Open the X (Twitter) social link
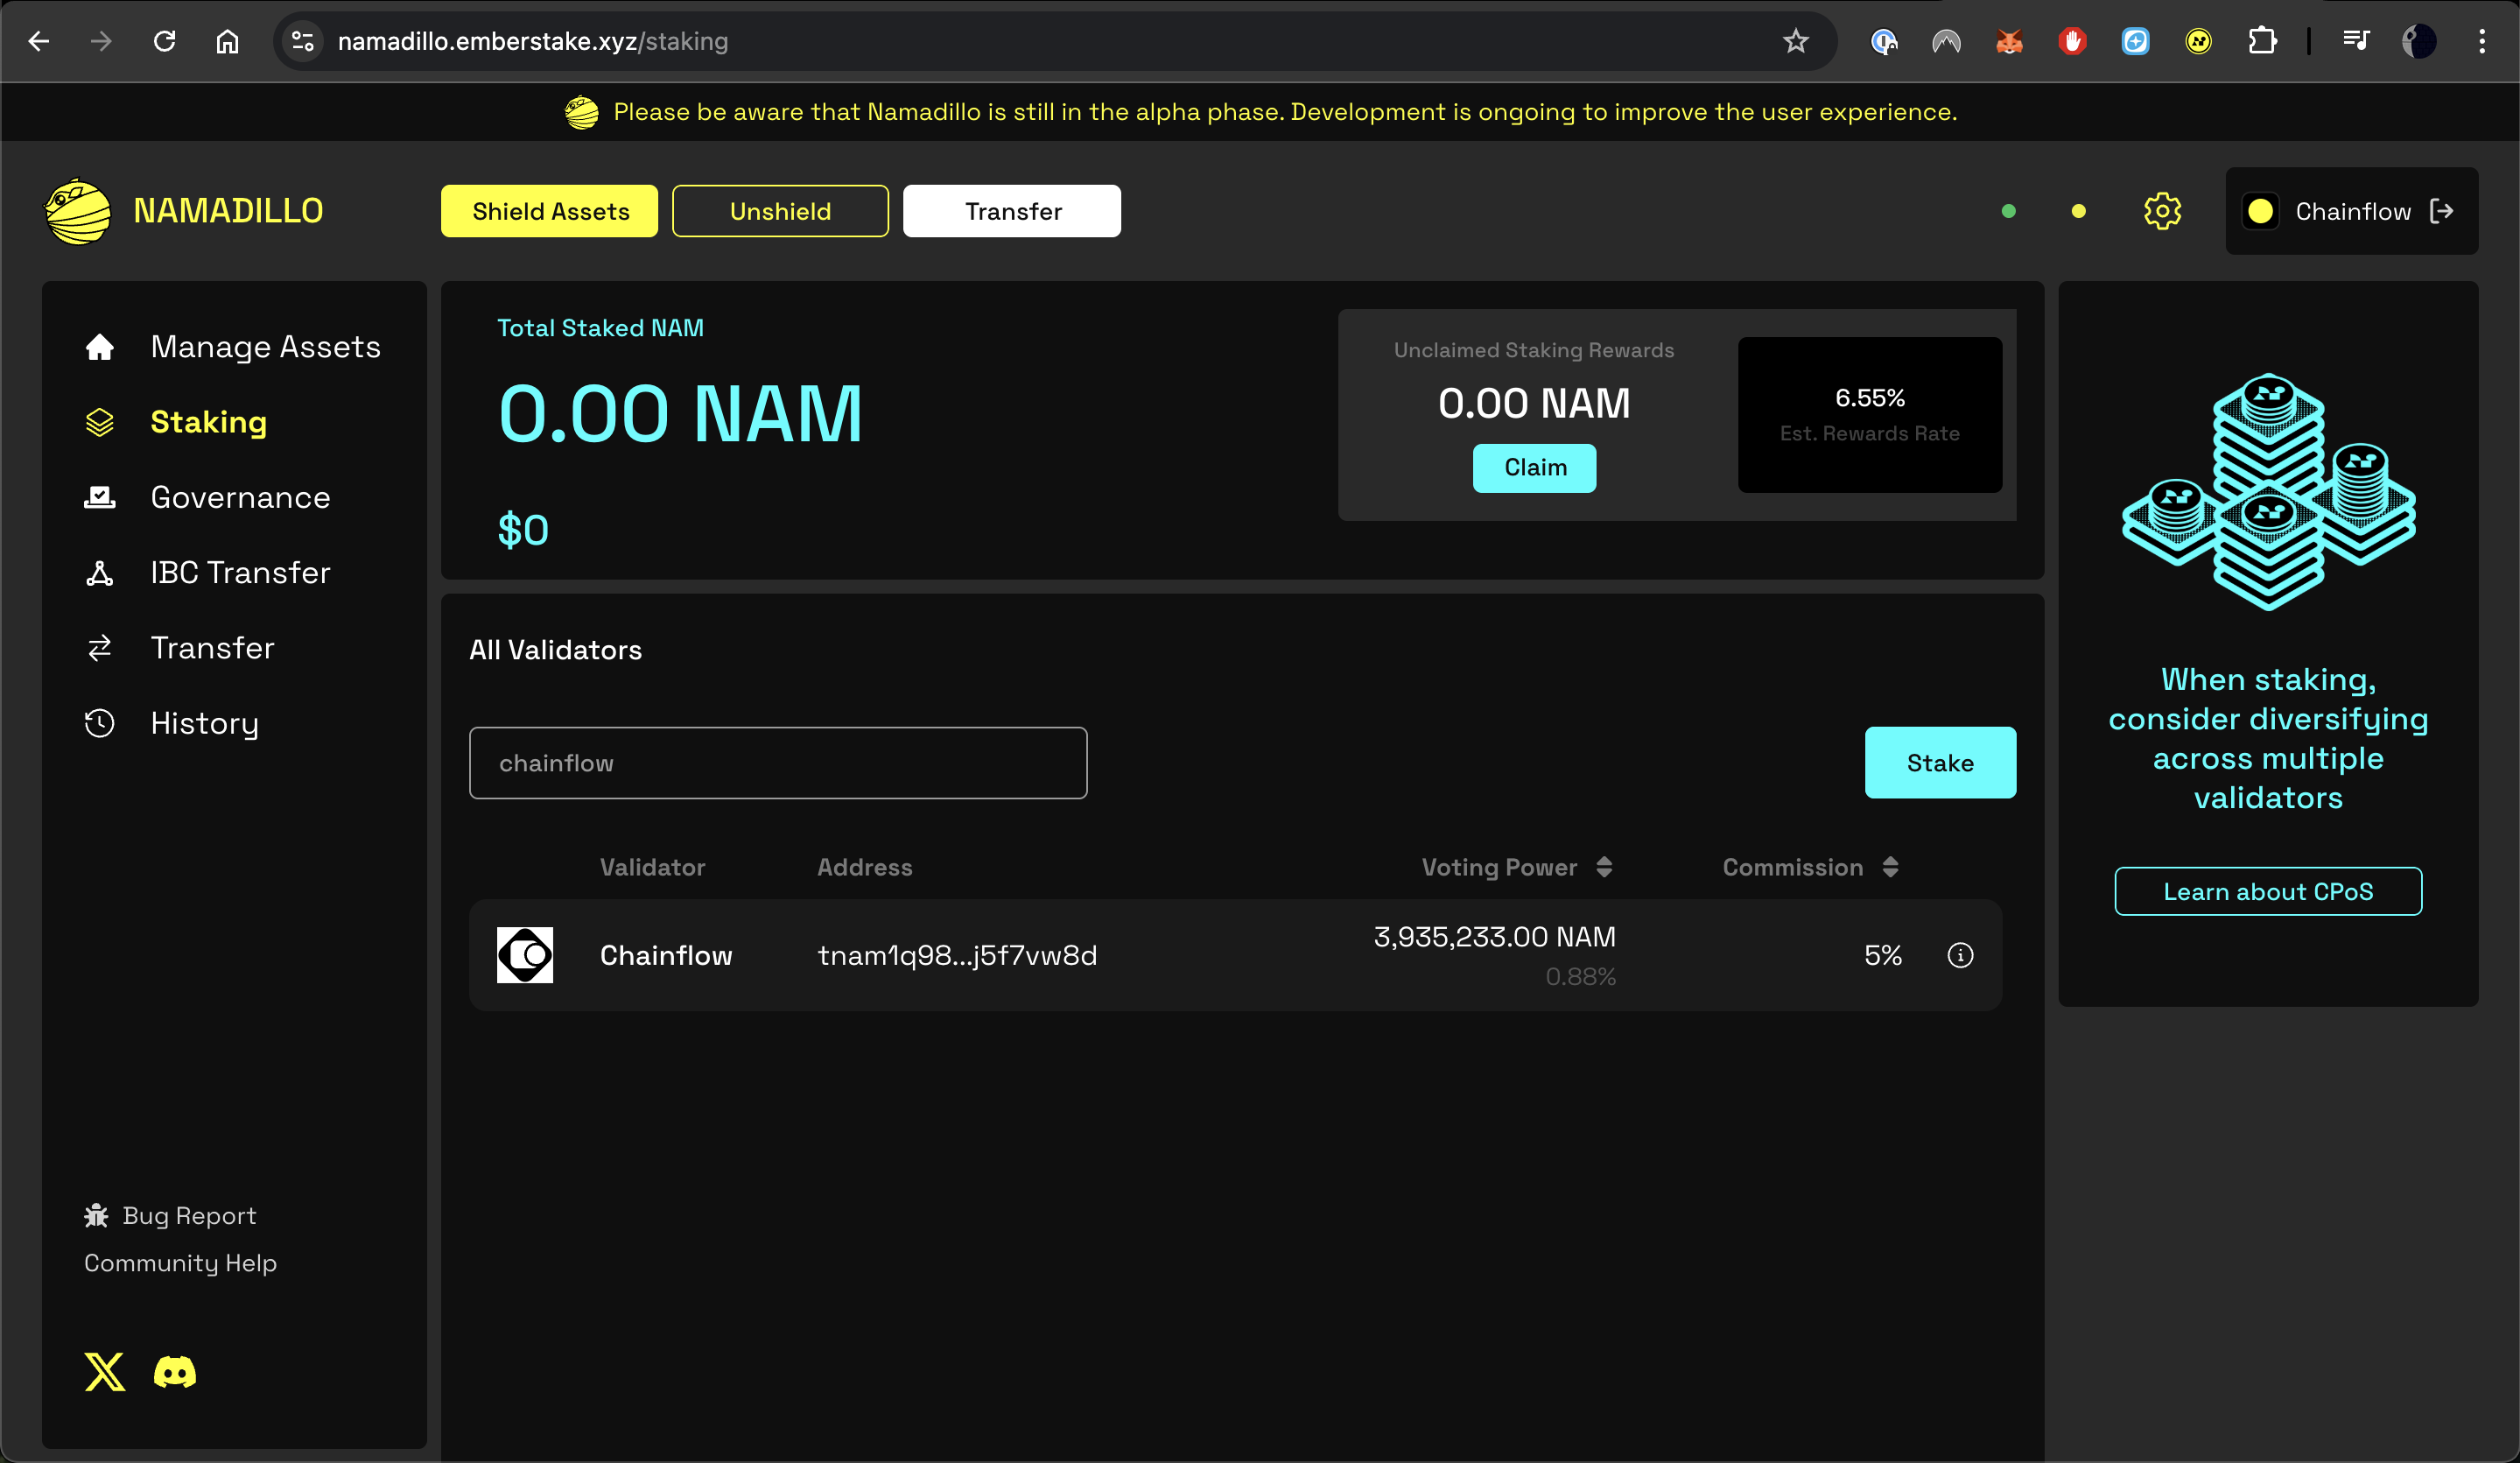This screenshot has width=2520, height=1463. [105, 1372]
